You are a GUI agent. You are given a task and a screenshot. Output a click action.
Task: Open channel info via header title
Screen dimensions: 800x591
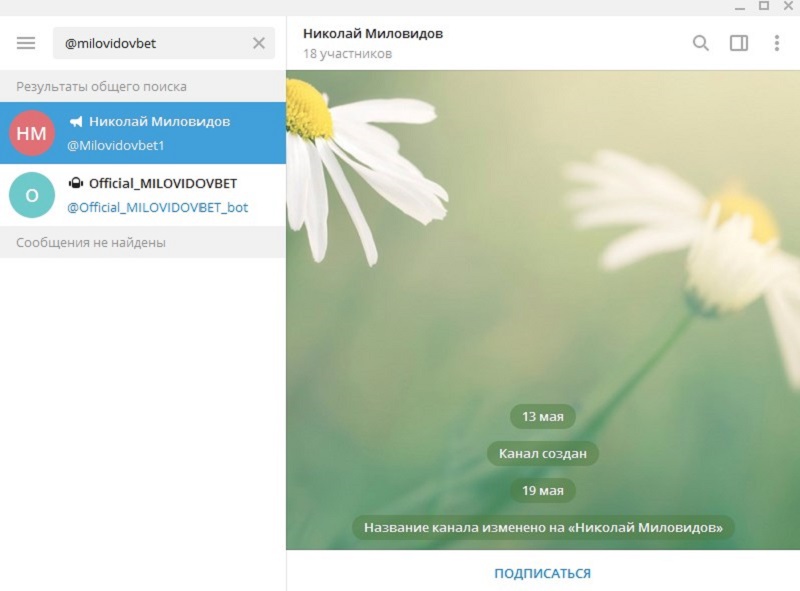[373, 34]
